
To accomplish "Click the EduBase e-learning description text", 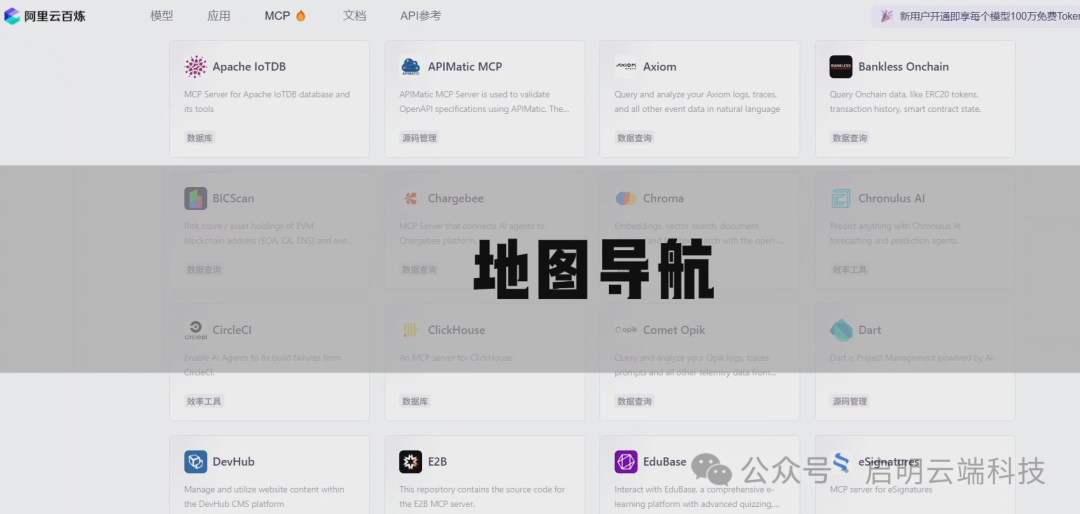I will point(698,497).
